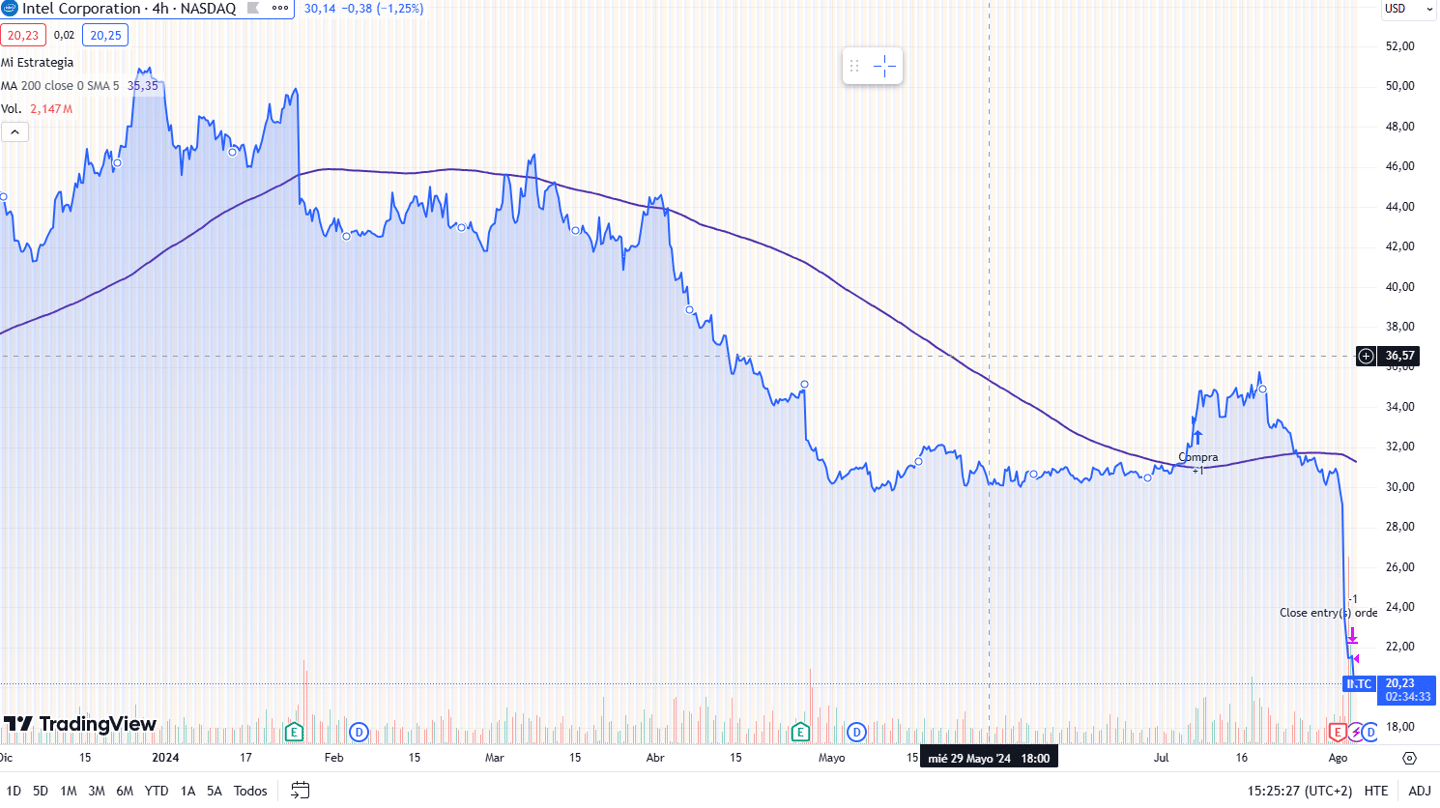The image size is (1440, 808).
Task: Open the Intel Corporation symbol title
Action: pos(128,8)
